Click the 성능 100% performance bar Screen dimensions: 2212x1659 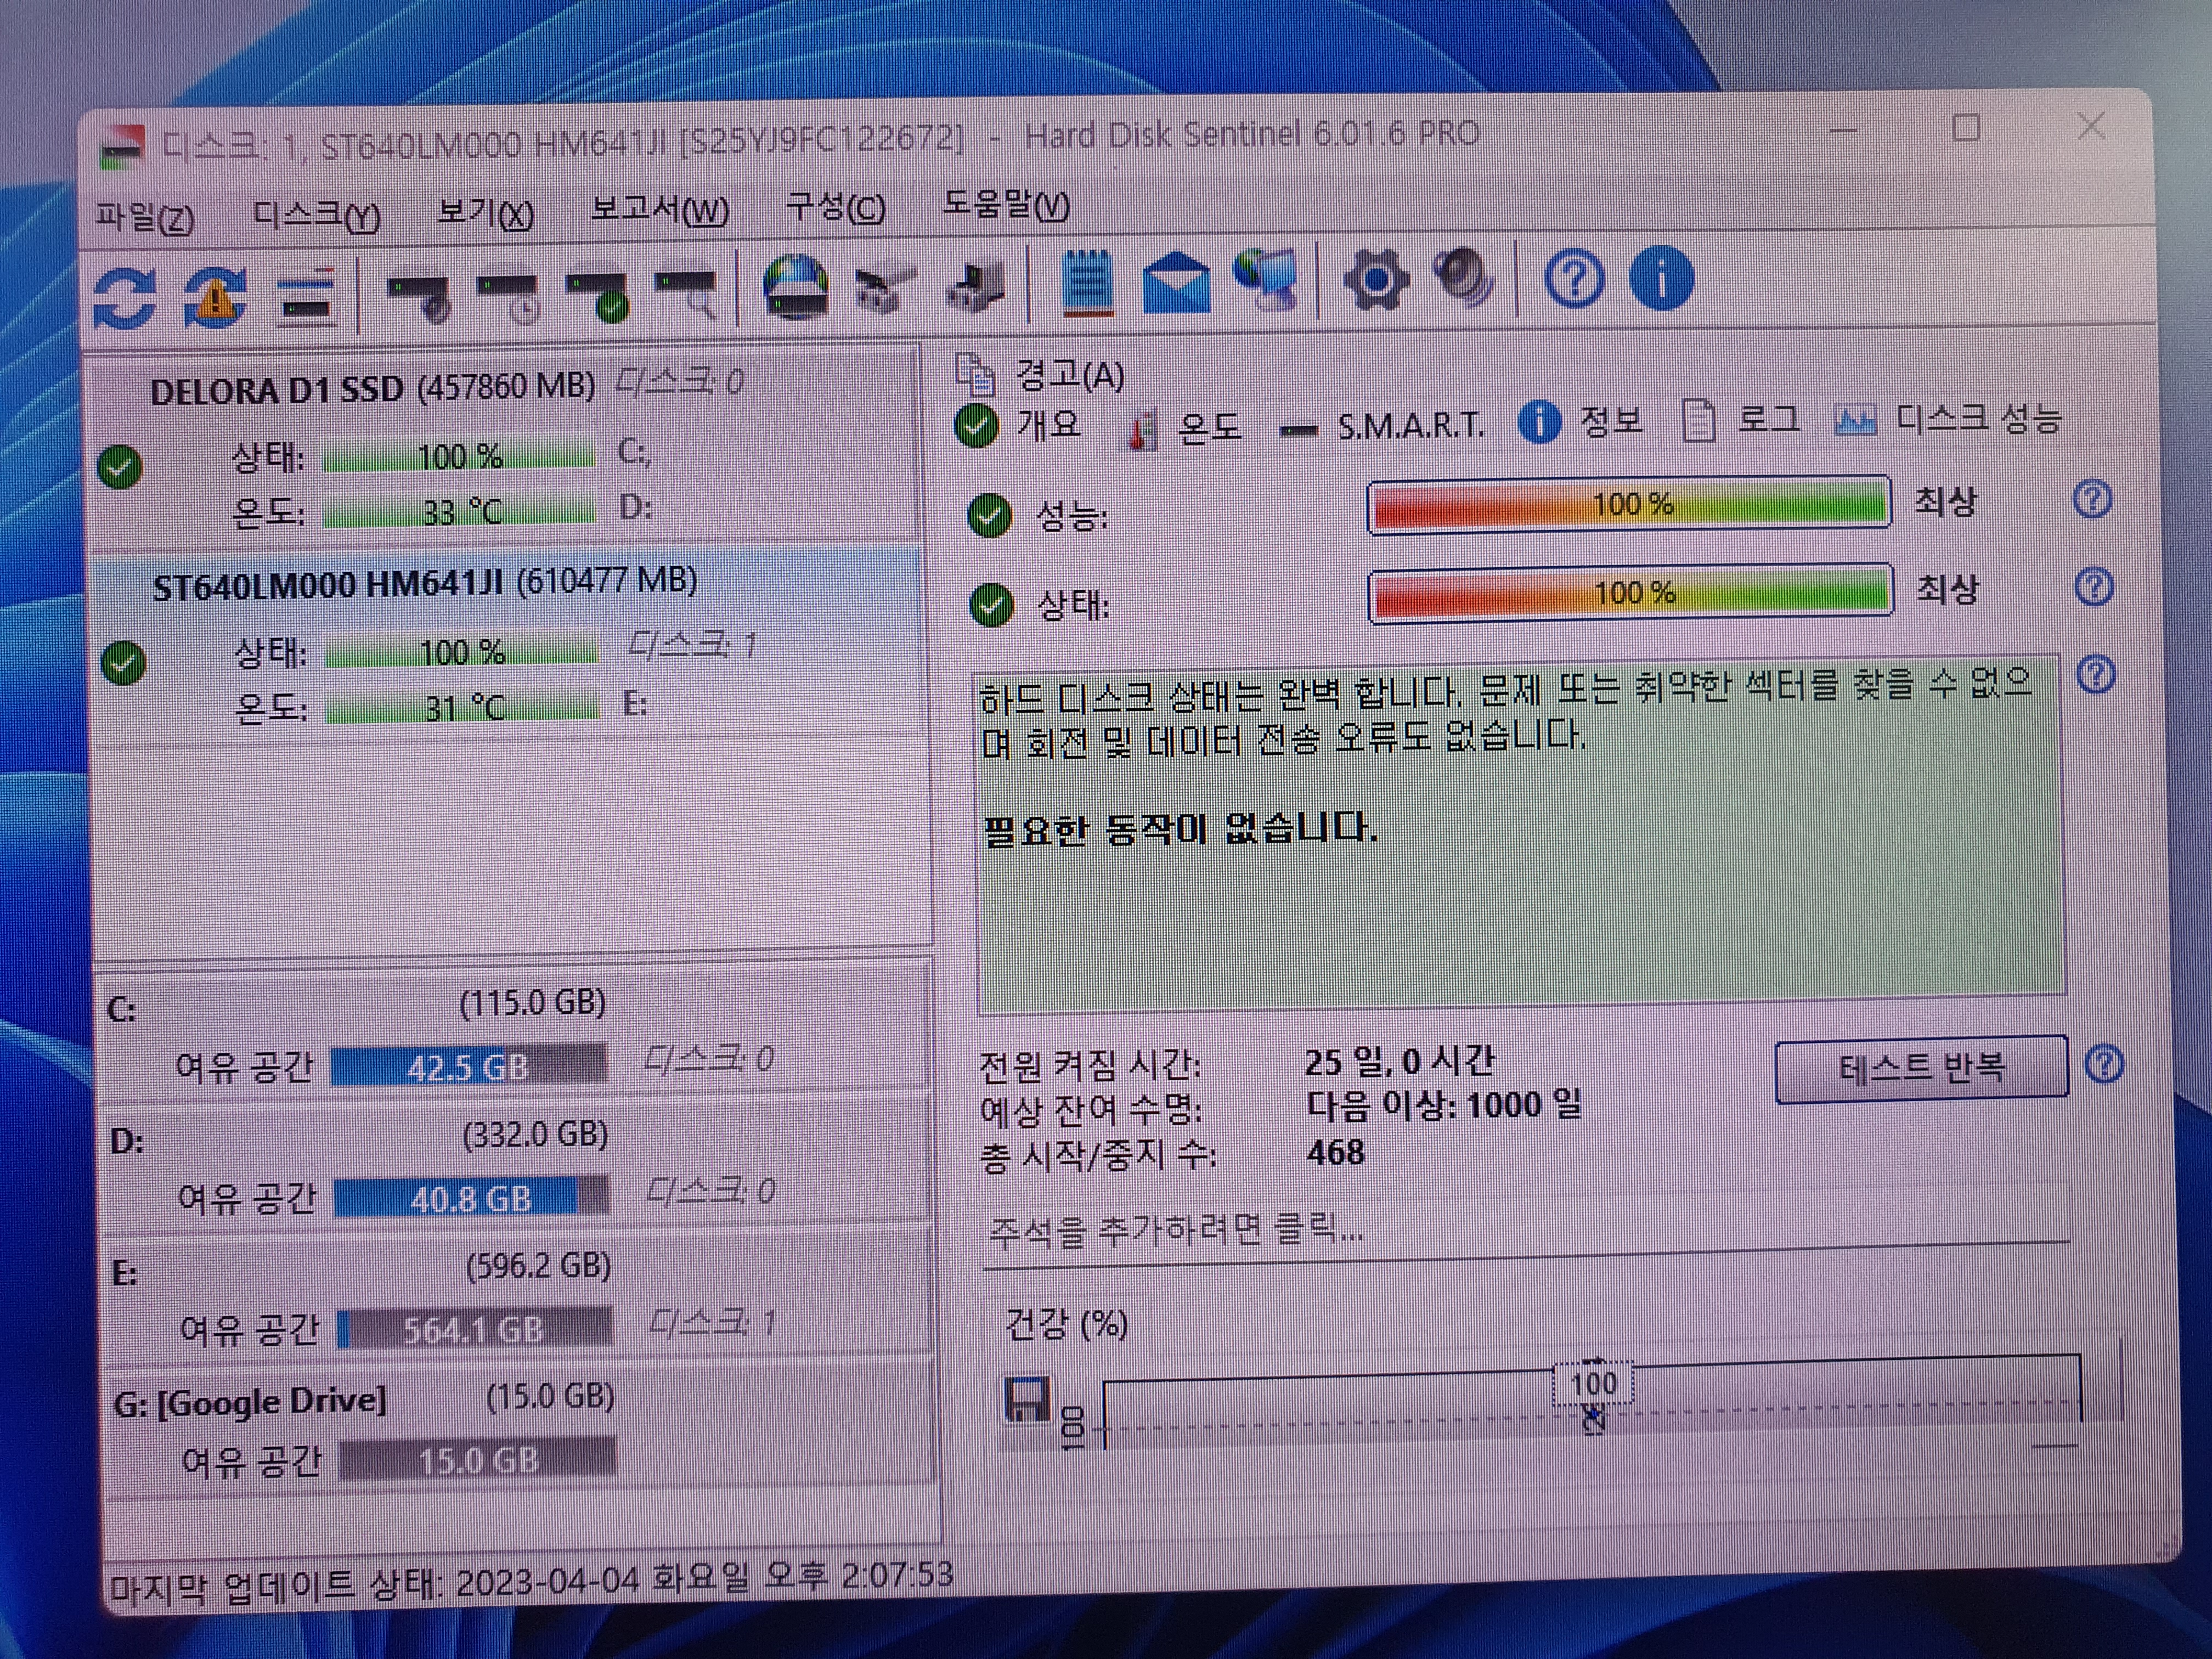pyautogui.click(x=1629, y=504)
